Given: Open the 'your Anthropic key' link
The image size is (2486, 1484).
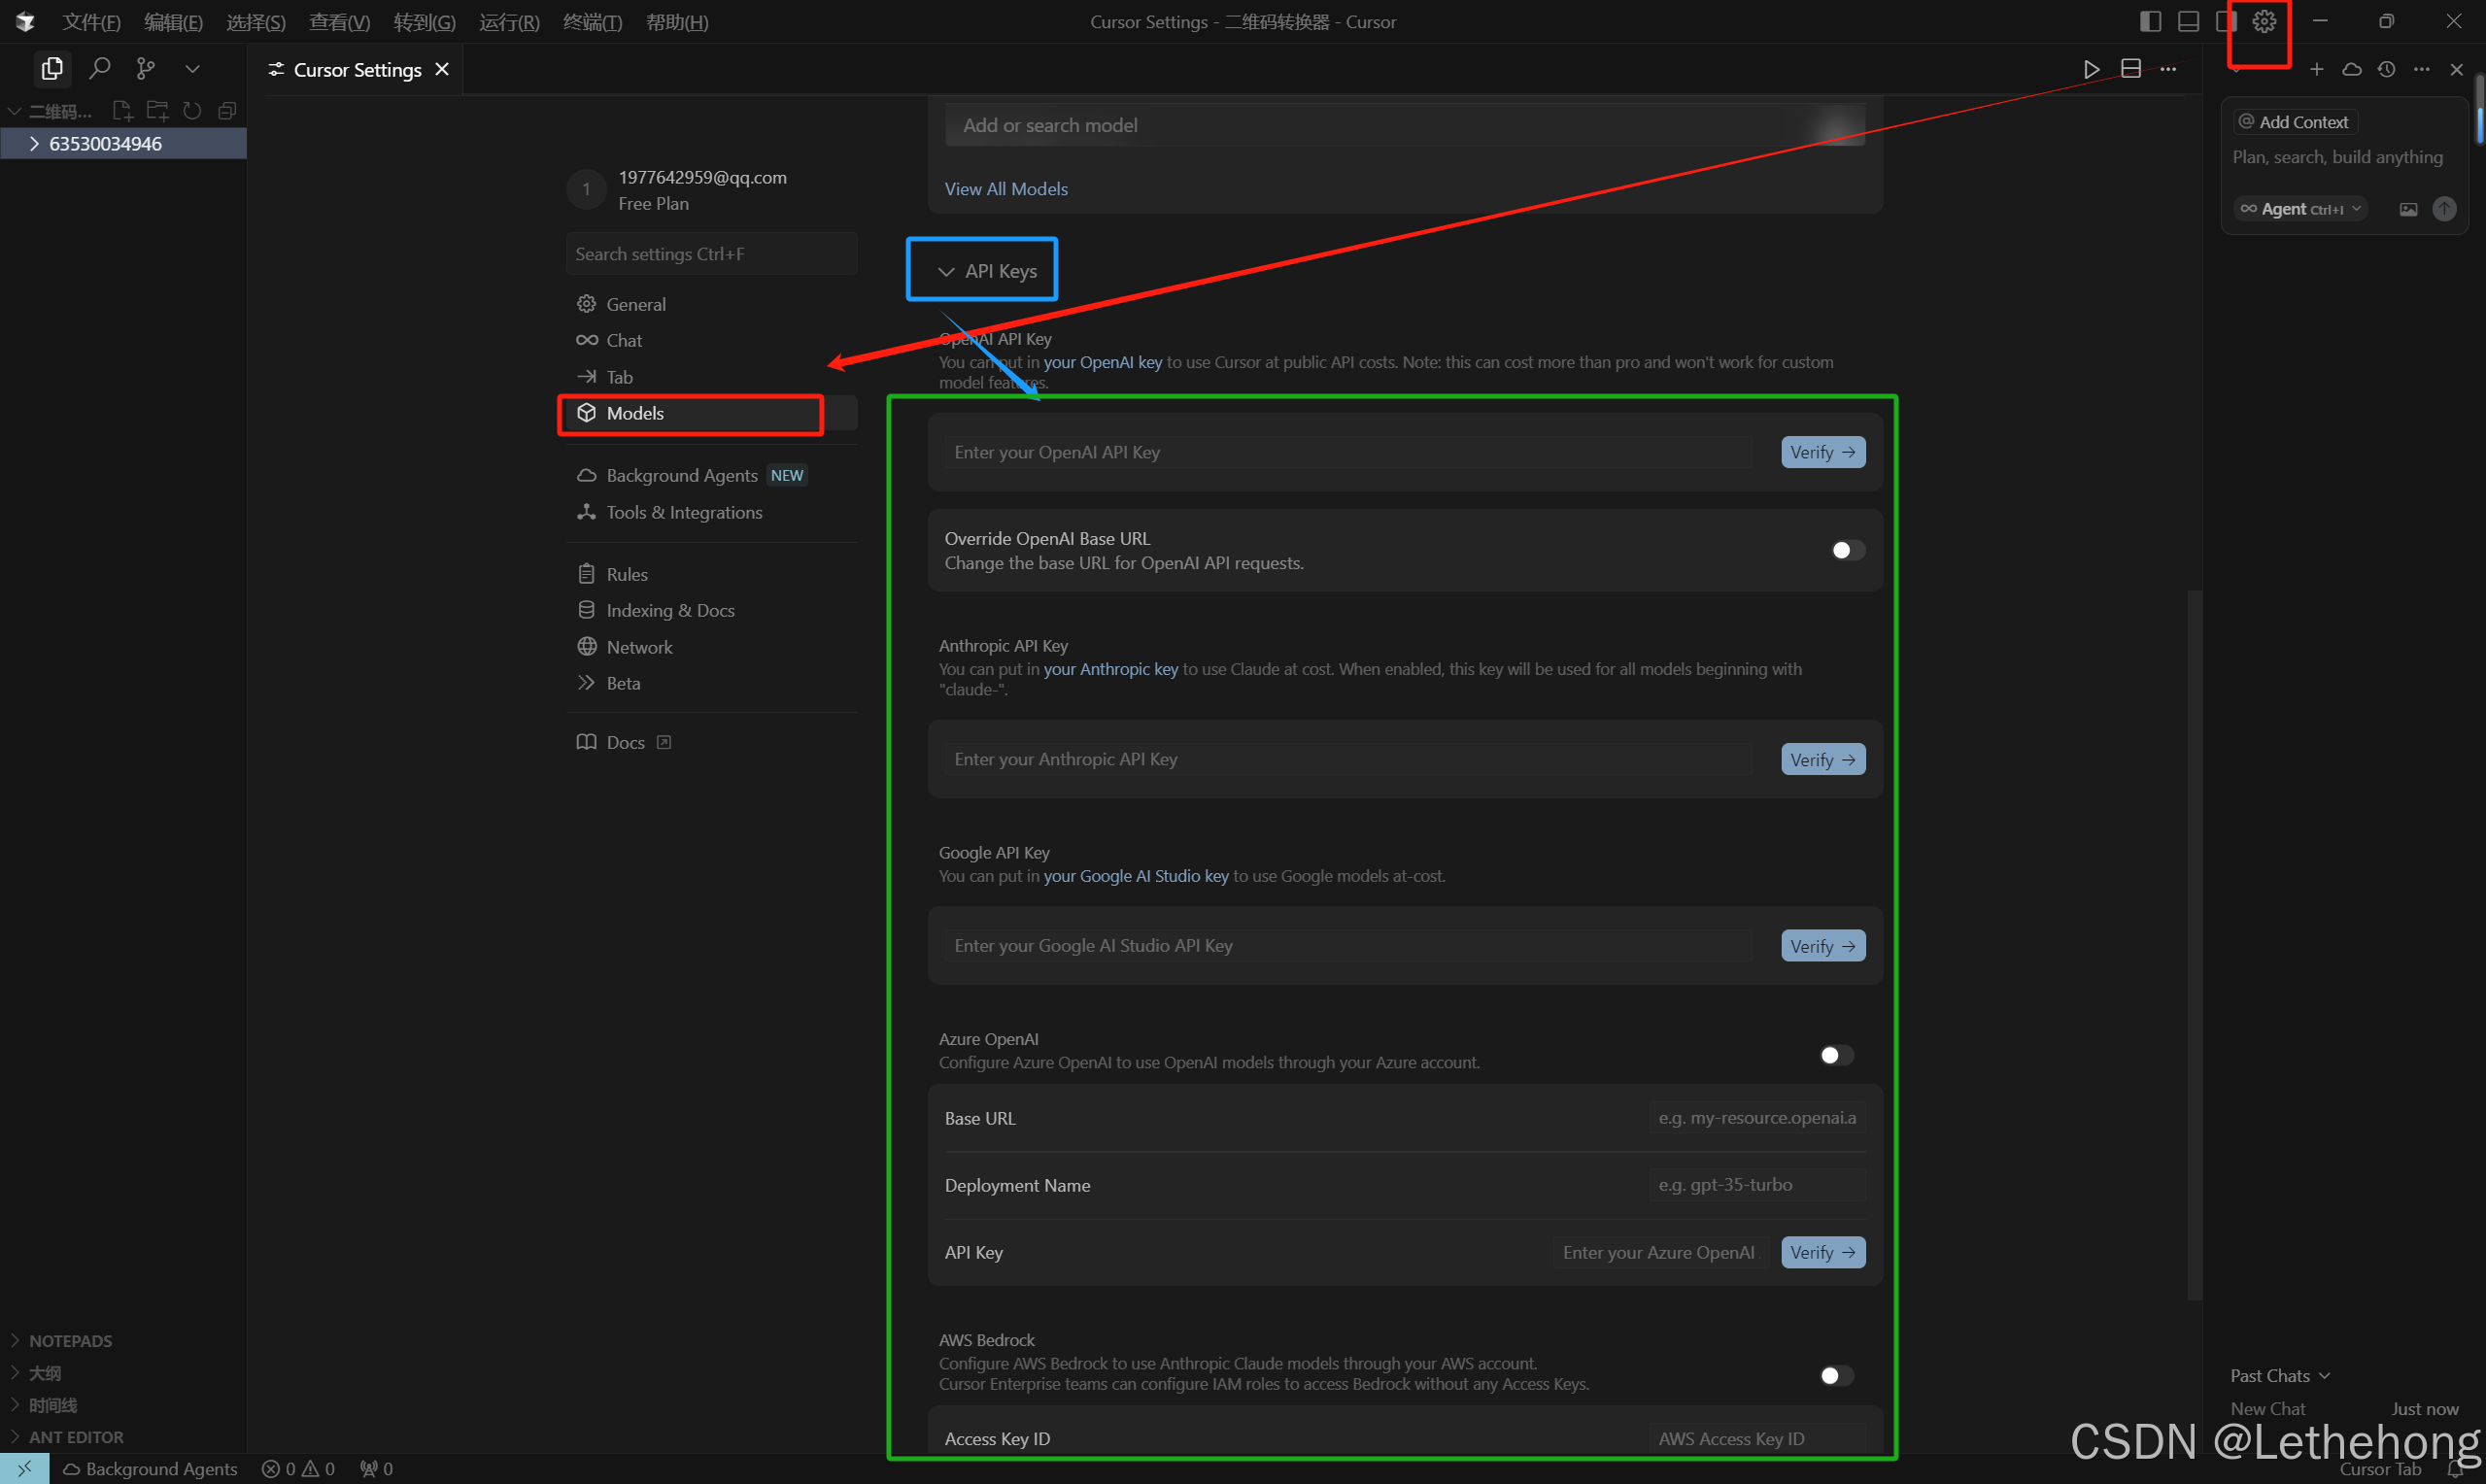Looking at the screenshot, I should click(x=1110, y=669).
